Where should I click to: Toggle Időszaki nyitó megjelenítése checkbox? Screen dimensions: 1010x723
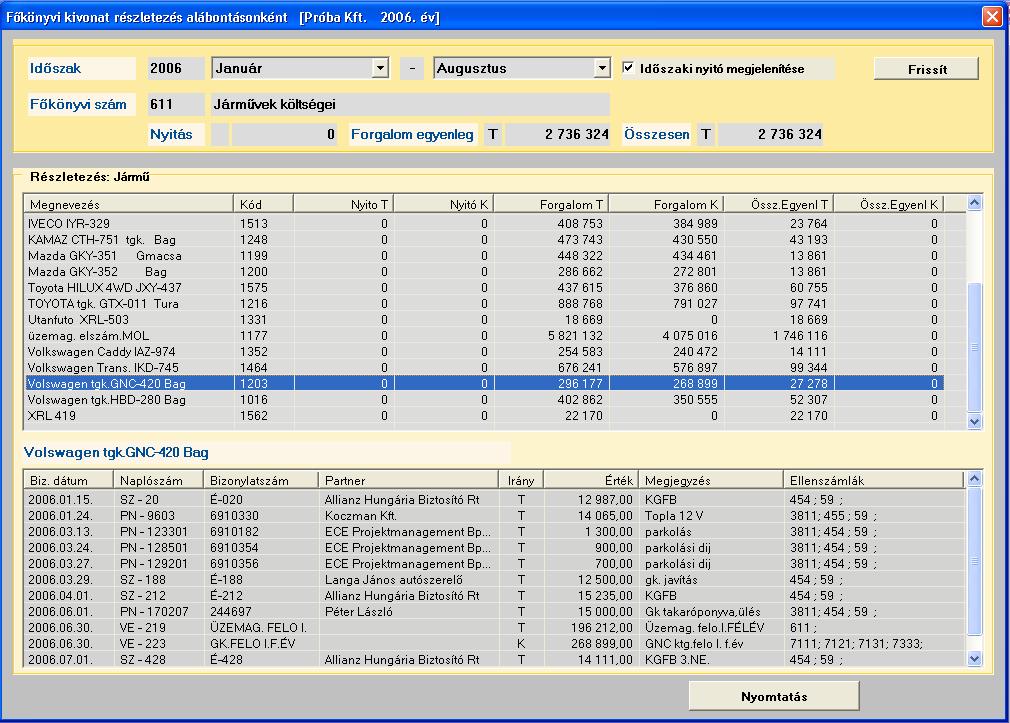(x=628, y=69)
